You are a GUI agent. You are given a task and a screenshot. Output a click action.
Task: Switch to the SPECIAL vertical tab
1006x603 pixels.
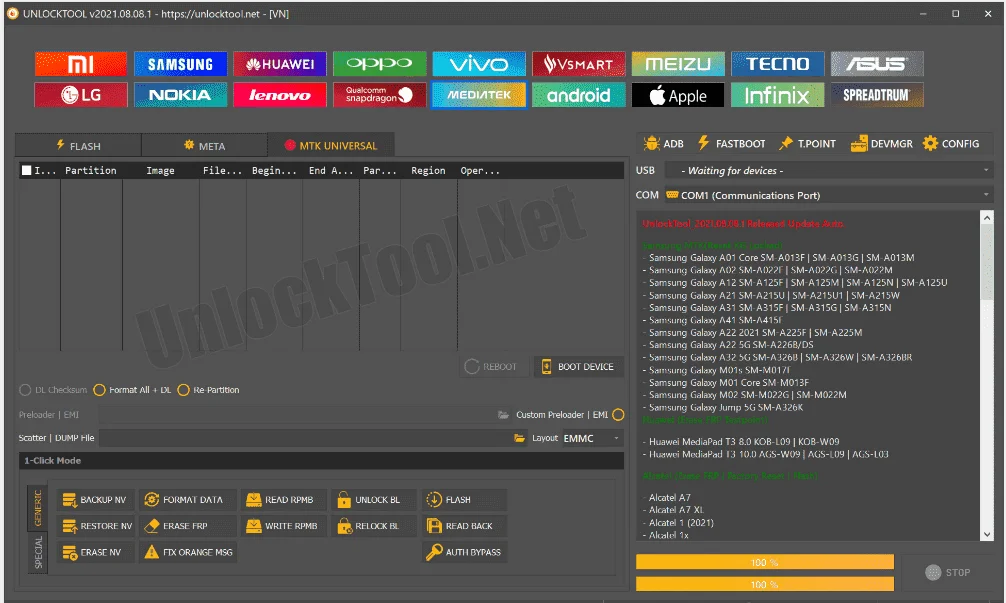click(x=38, y=552)
